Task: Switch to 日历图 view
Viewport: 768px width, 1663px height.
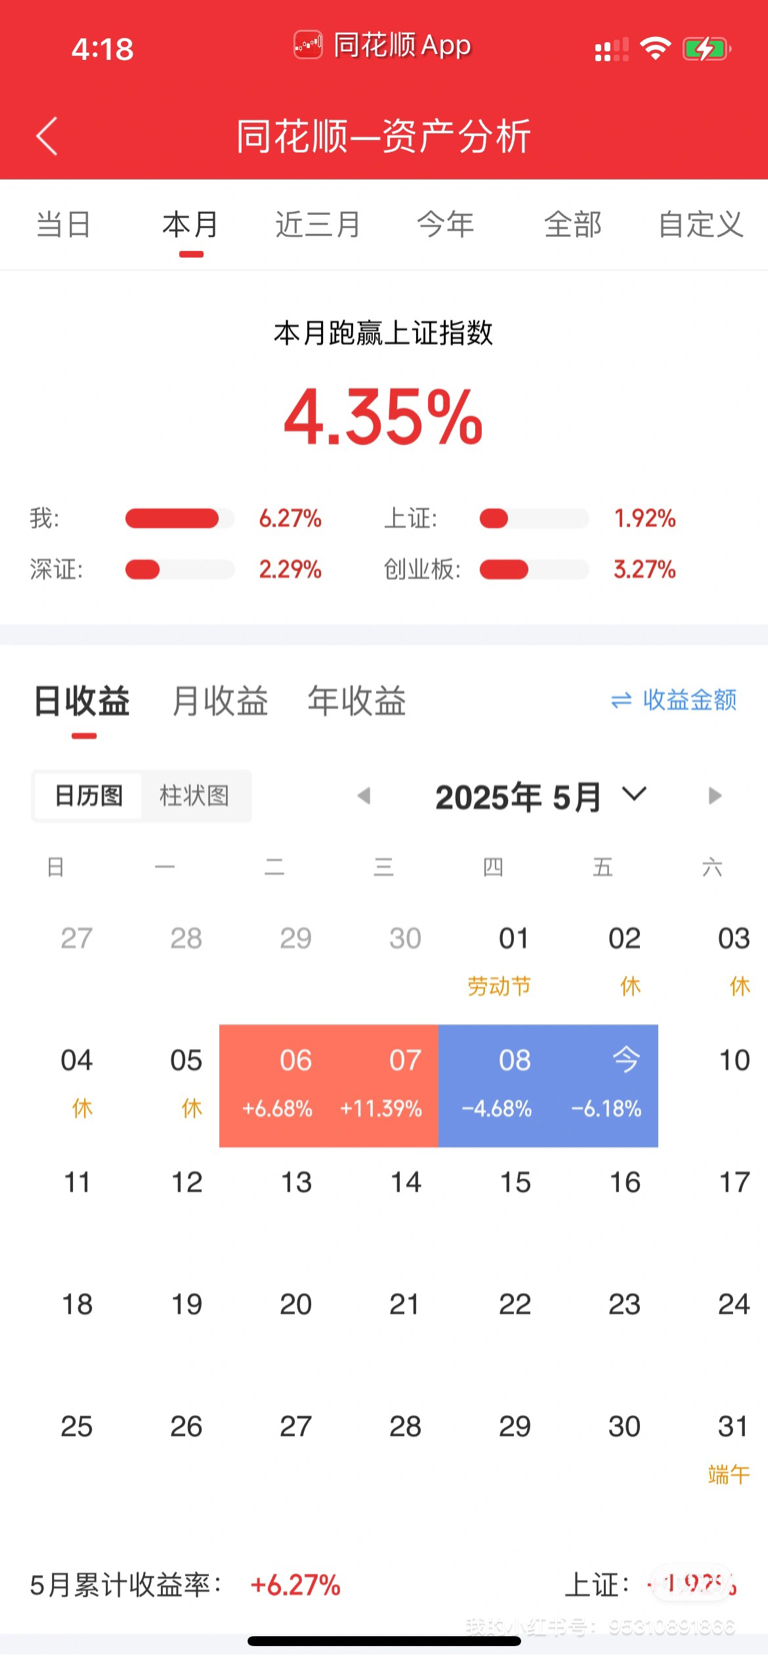Action: pos(88,796)
